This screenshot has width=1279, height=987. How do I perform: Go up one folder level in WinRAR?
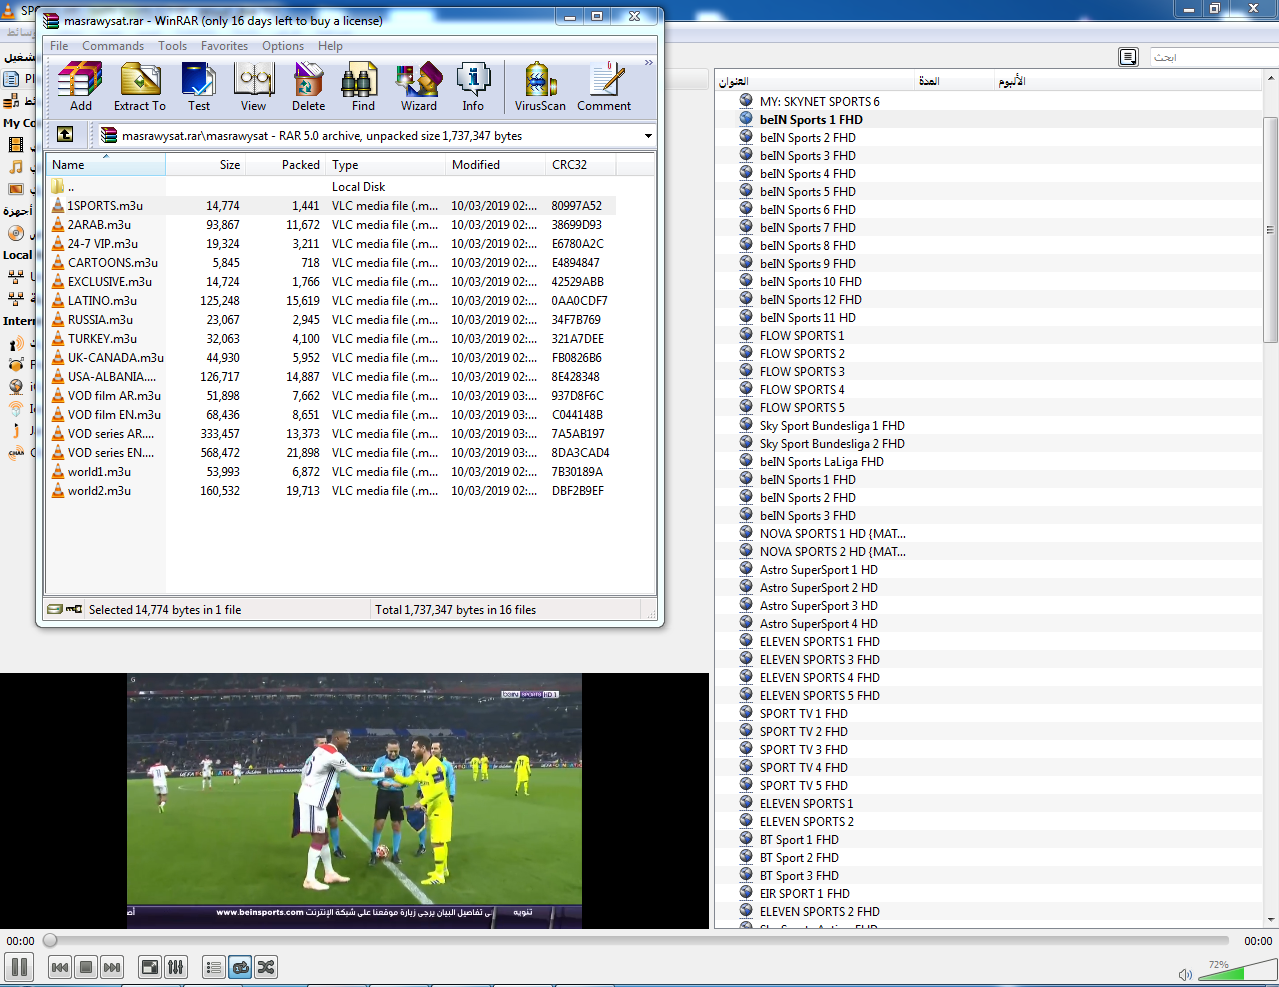65,134
